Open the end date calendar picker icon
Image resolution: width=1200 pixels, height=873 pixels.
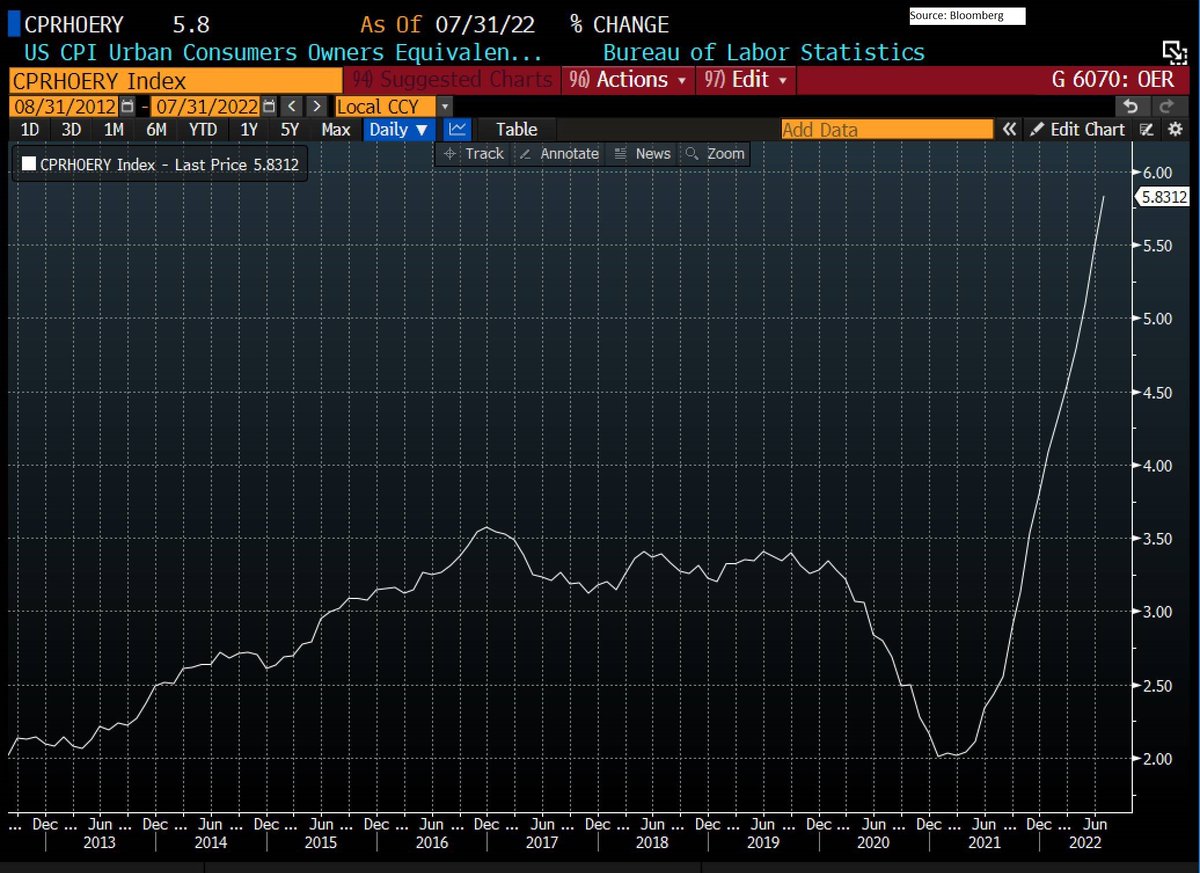[x=268, y=106]
